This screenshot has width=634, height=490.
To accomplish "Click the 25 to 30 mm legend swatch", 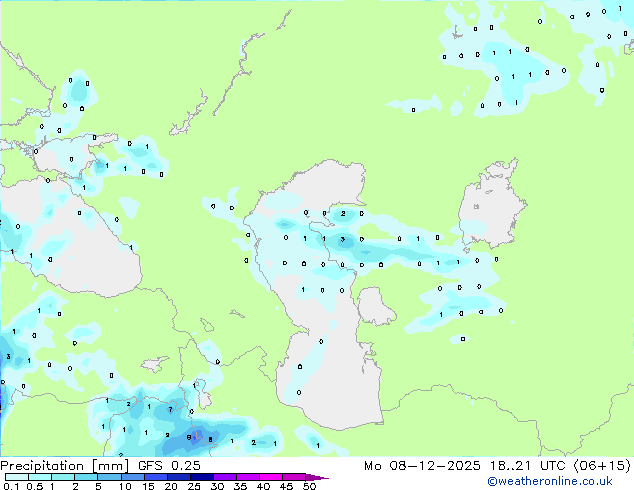I will [x=202, y=477].
